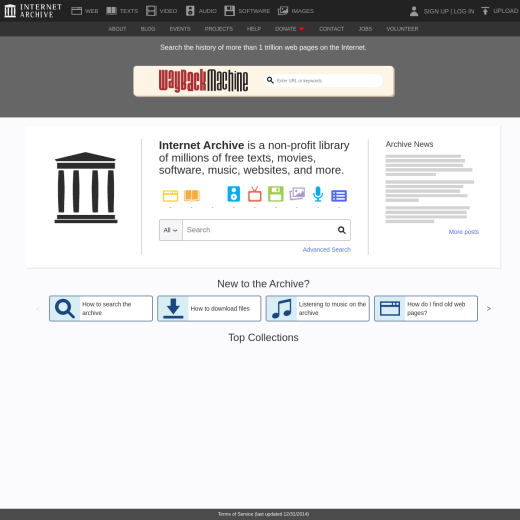
Task: Open the Images section in top bar
Action: 296,11
